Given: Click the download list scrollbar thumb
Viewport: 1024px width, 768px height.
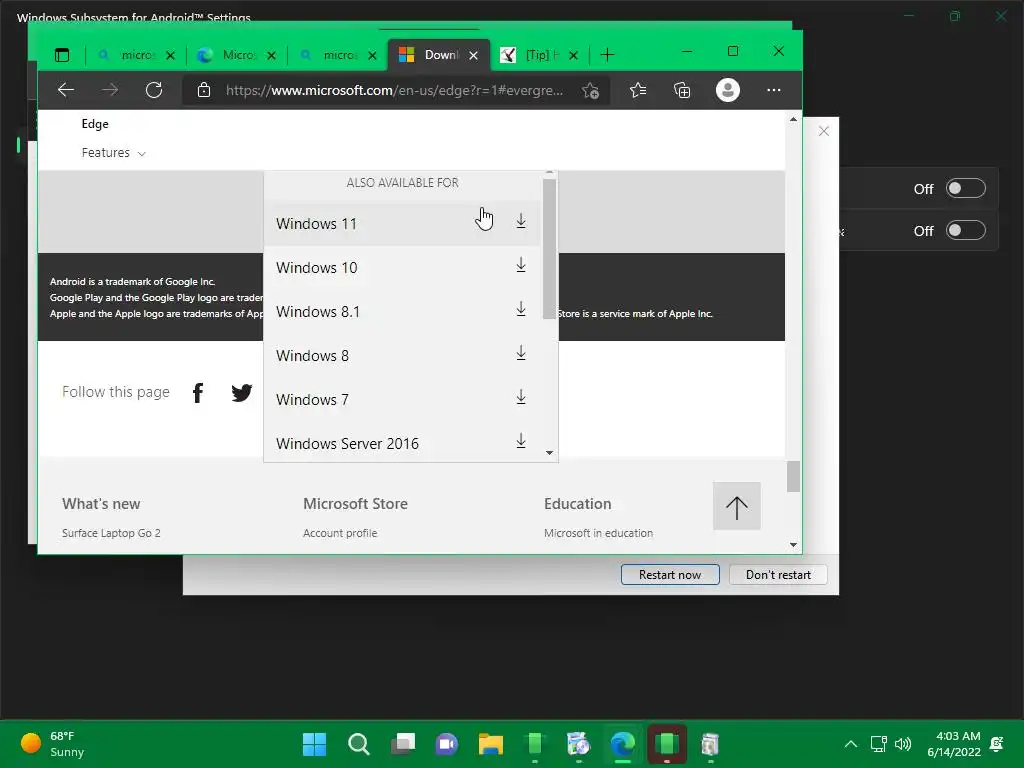Looking at the screenshot, I should (x=549, y=249).
